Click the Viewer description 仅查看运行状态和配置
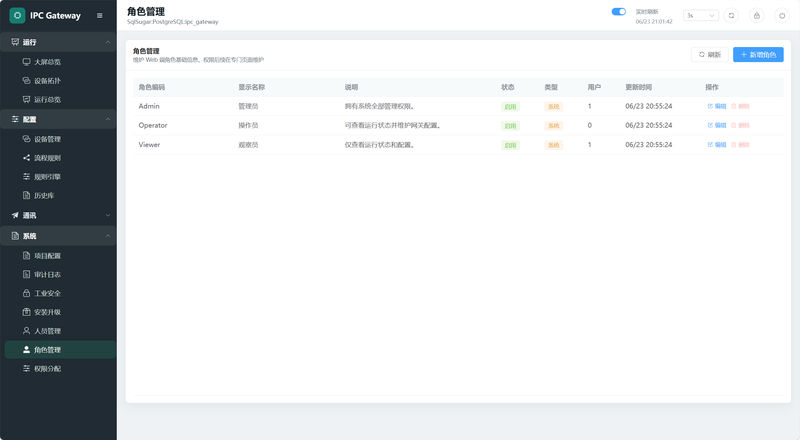This screenshot has height=440, width=800. pyautogui.click(x=379, y=145)
